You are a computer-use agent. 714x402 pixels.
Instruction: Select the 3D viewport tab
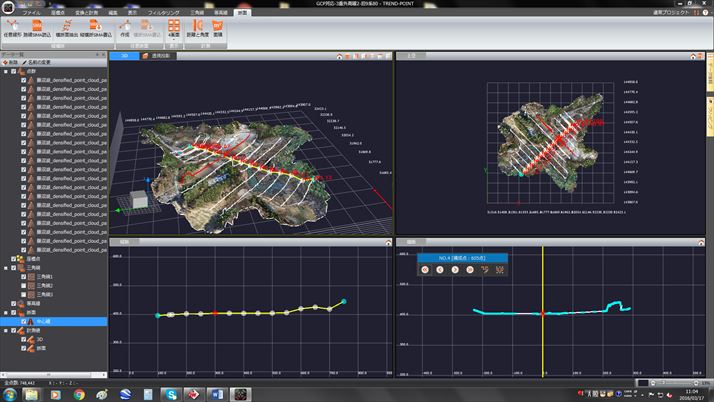tap(124, 56)
